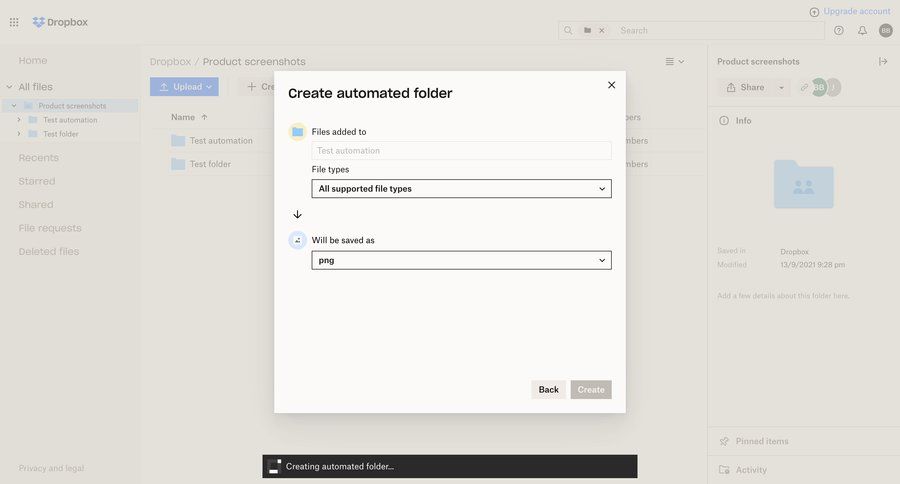The height and width of the screenshot is (484, 900).
Task: Open the list view options dropdown
Action: click(674, 61)
